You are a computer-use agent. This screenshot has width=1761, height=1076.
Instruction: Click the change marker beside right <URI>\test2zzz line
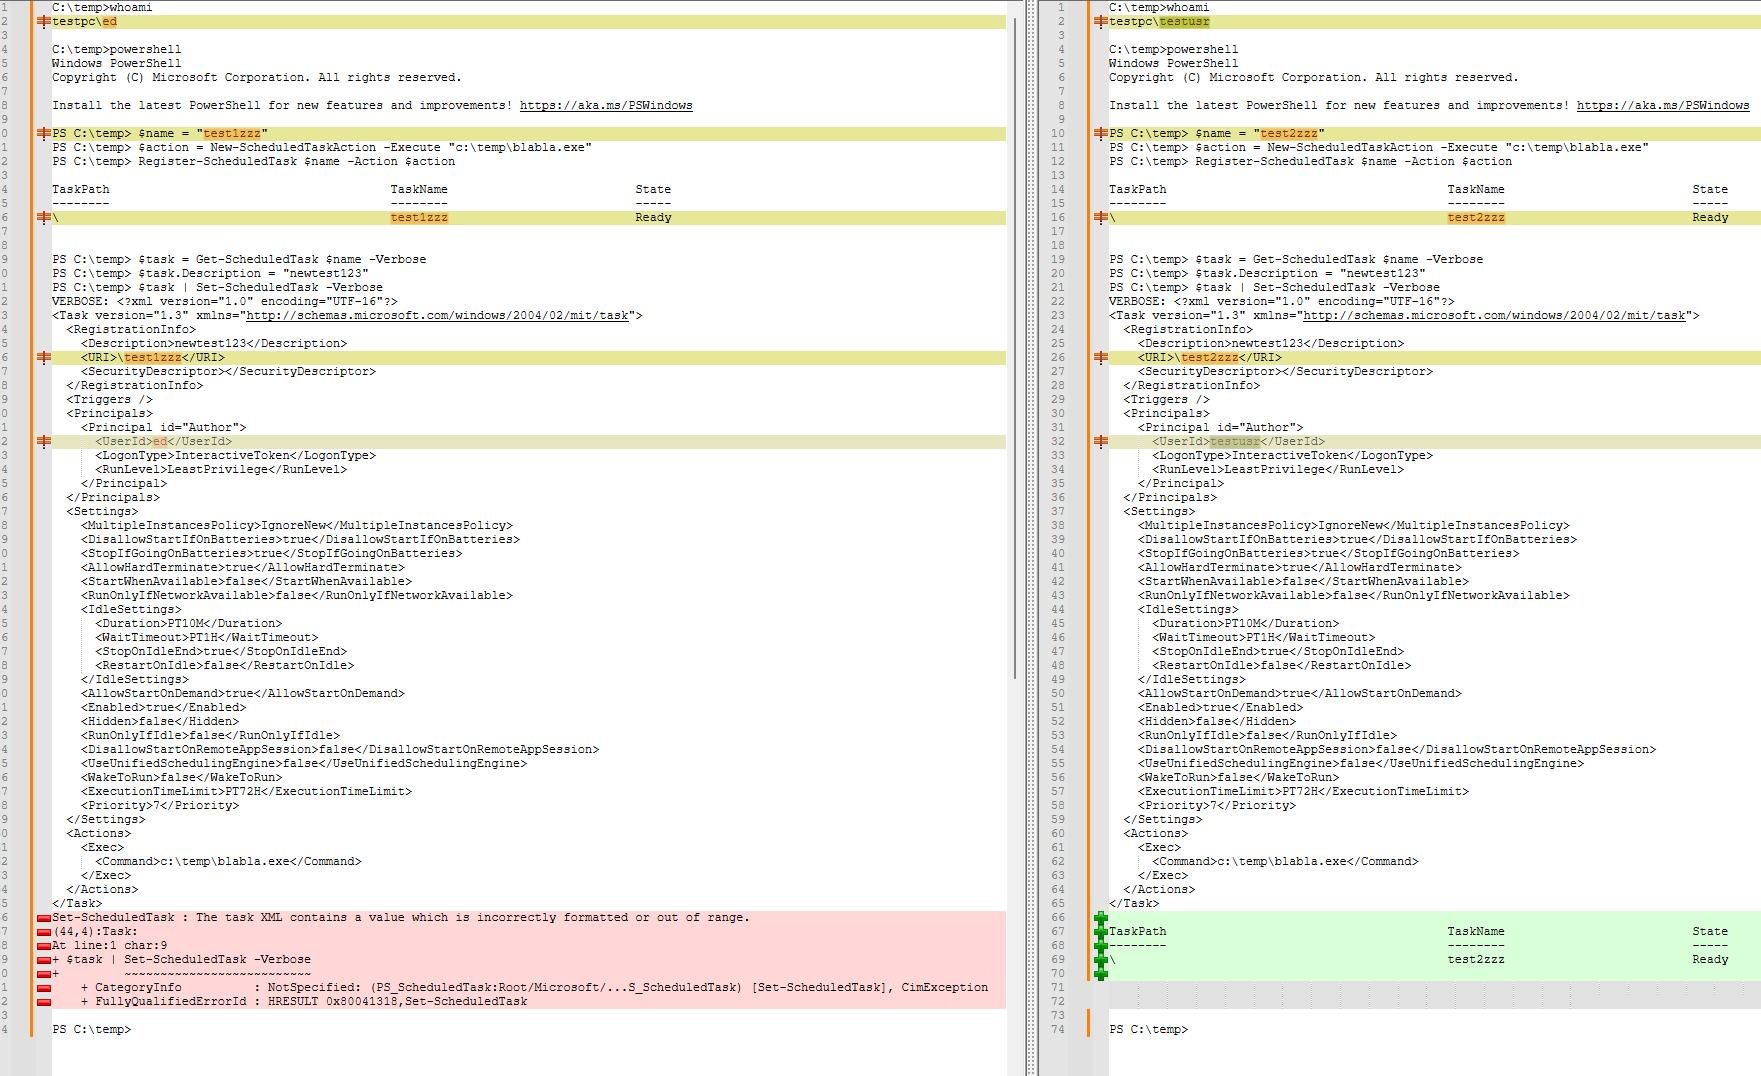tap(1101, 357)
